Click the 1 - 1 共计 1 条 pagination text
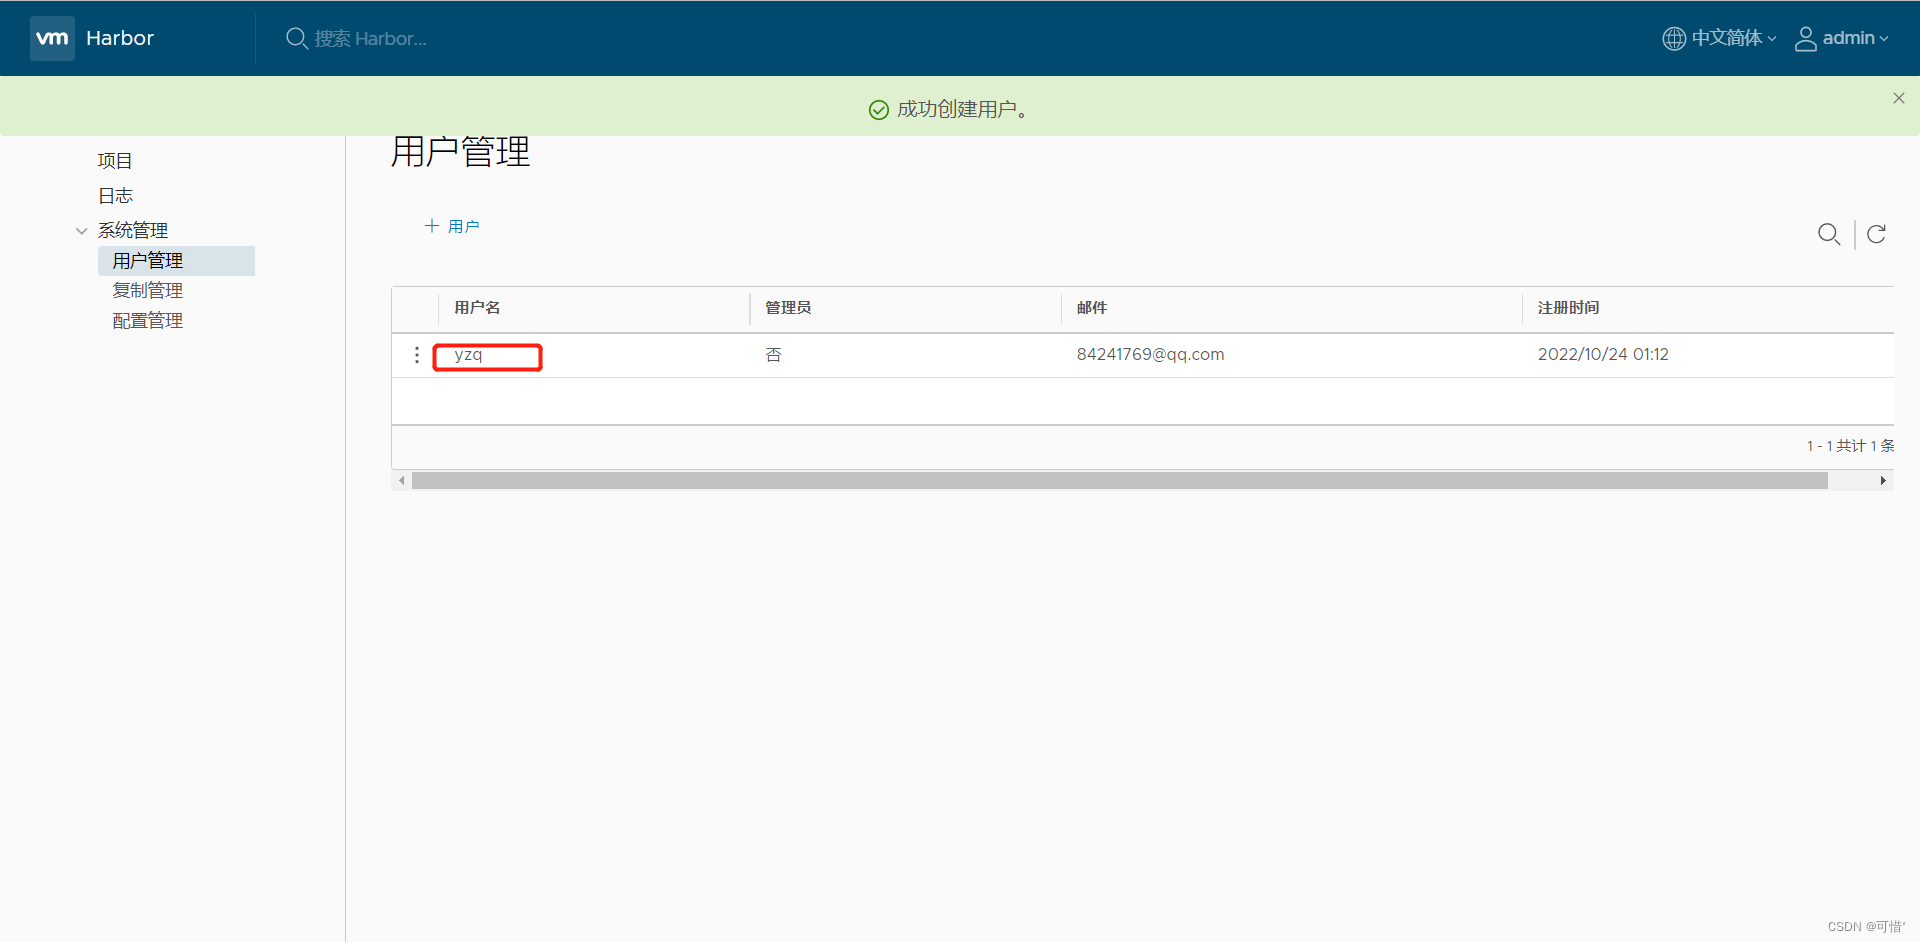Image resolution: width=1920 pixels, height=942 pixels. tap(1850, 446)
